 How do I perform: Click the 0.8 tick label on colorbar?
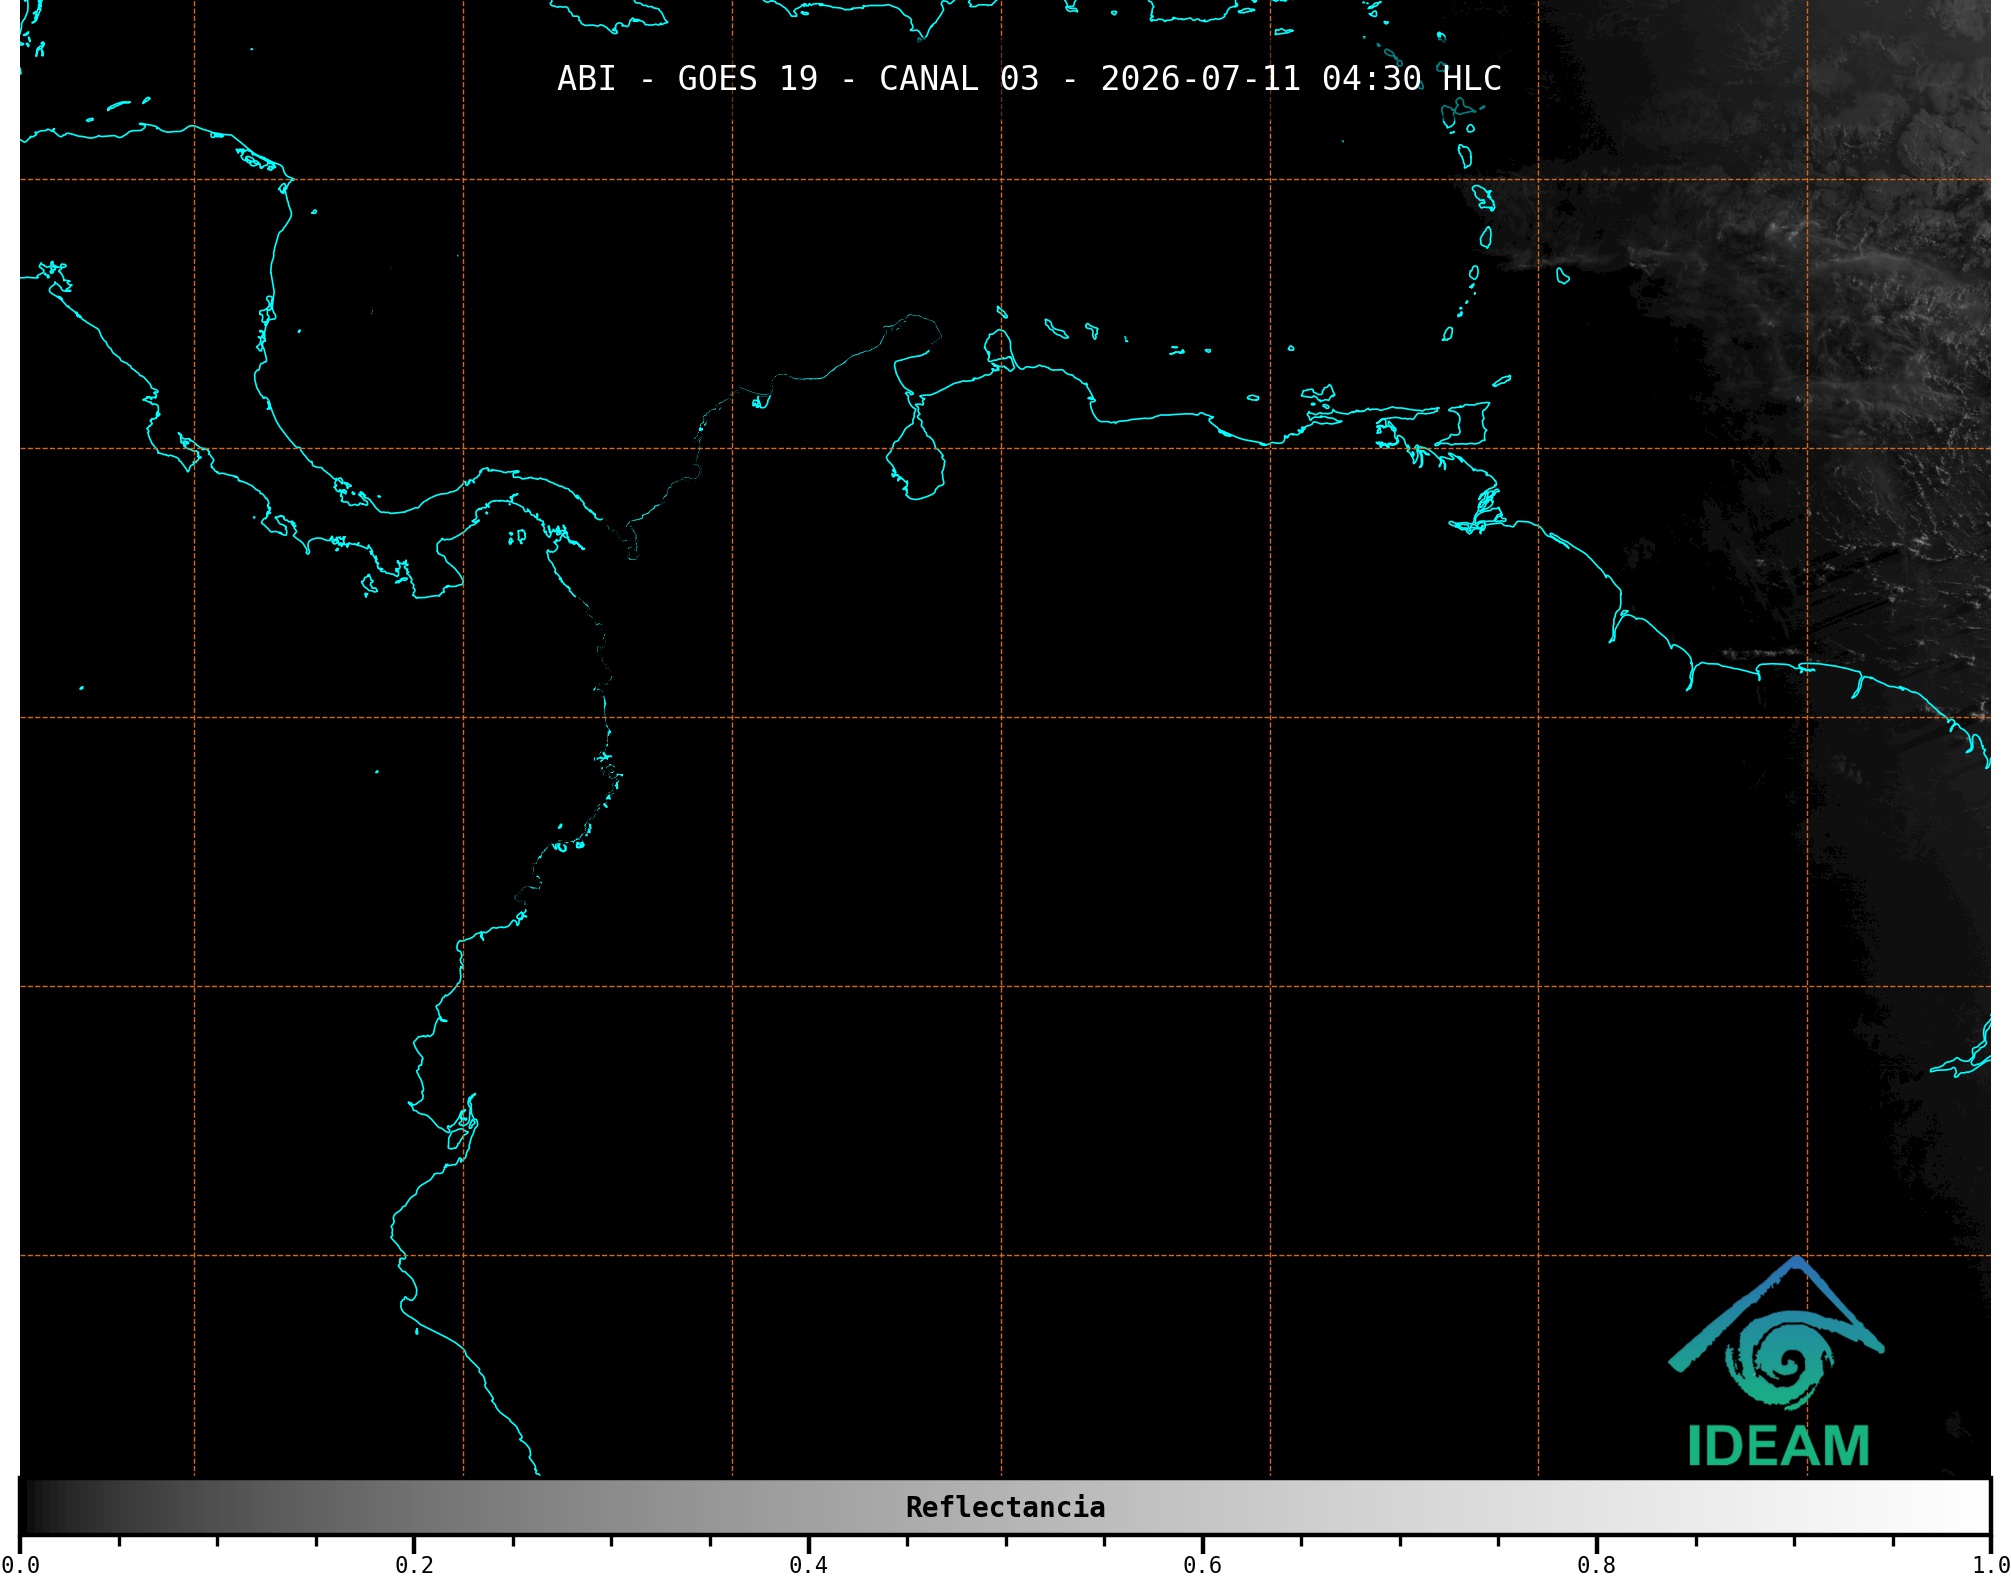1596,1565
